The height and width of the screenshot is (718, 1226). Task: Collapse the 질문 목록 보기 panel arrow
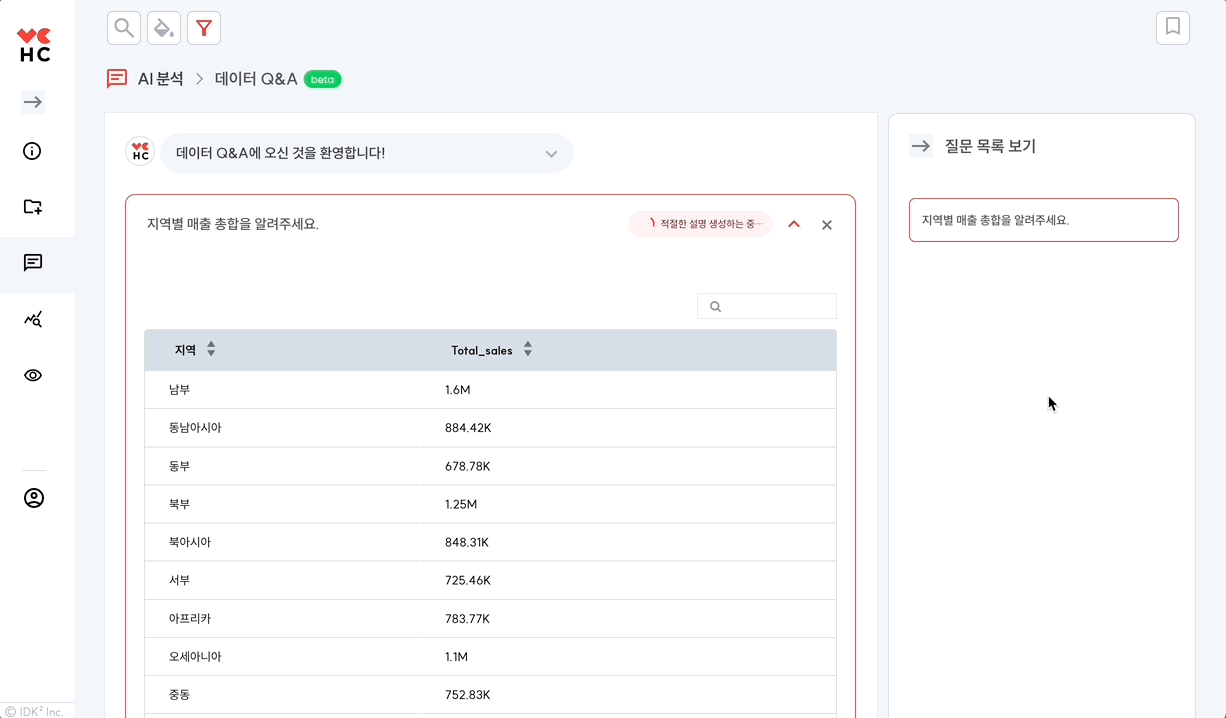920,146
